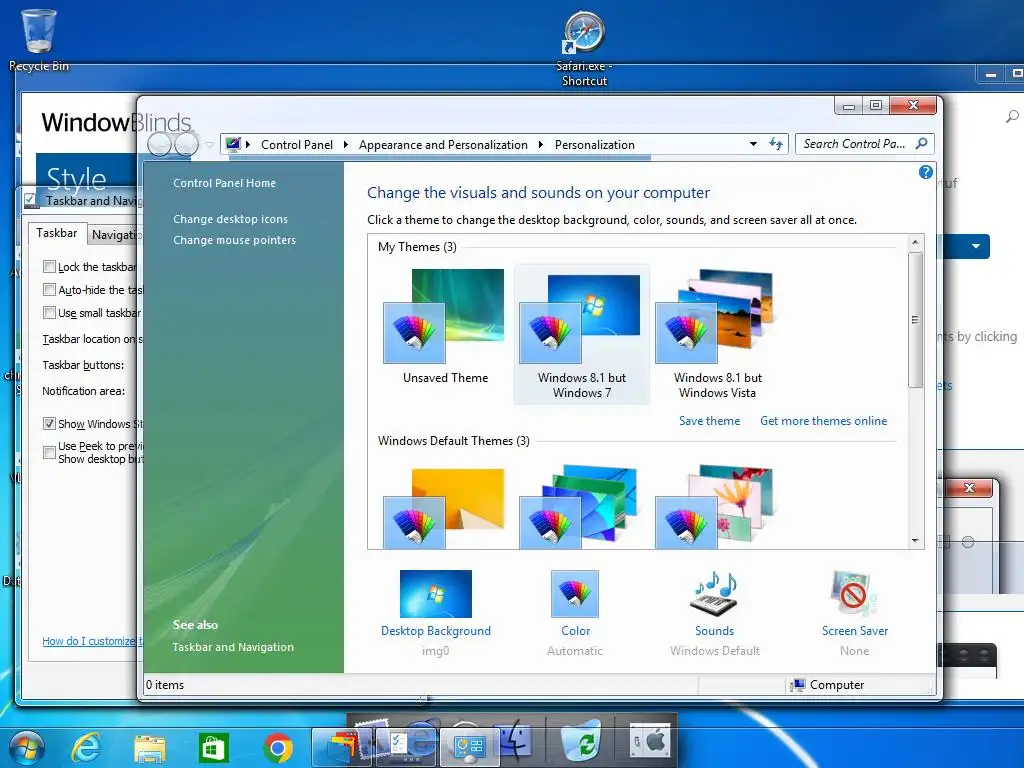Click the '0 items' status bar text

[165, 684]
